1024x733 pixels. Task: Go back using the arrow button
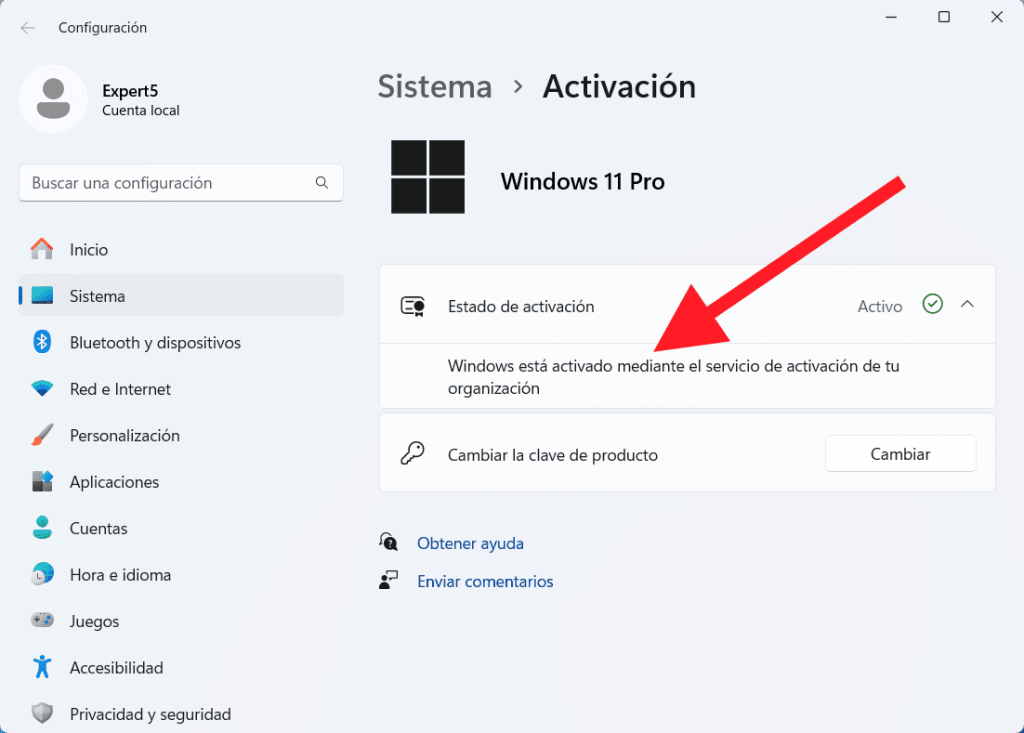[x=27, y=28]
